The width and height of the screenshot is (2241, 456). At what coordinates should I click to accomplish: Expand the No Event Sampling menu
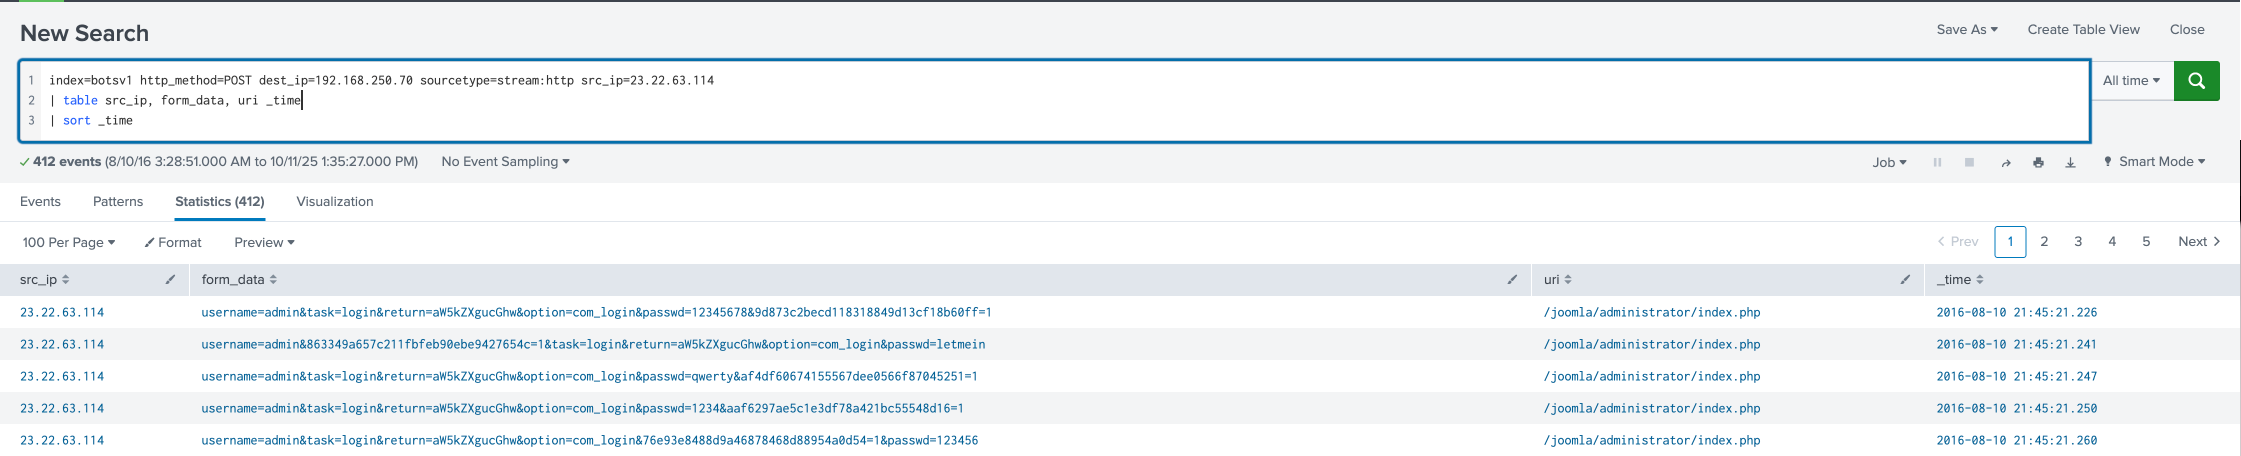(505, 162)
